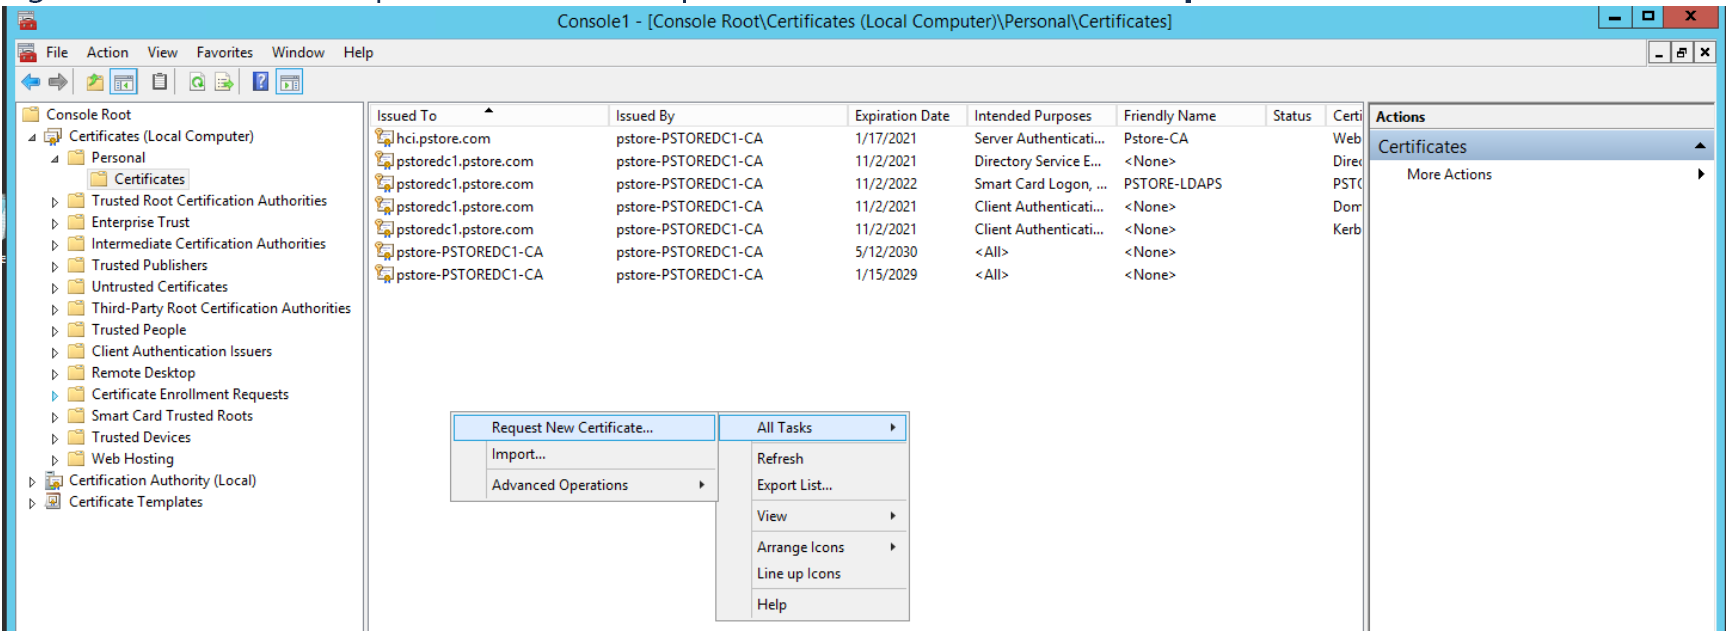1736x643 pixels.
Task: Collapse the Personal folder in tree
Action: pyautogui.click(x=55, y=159)
